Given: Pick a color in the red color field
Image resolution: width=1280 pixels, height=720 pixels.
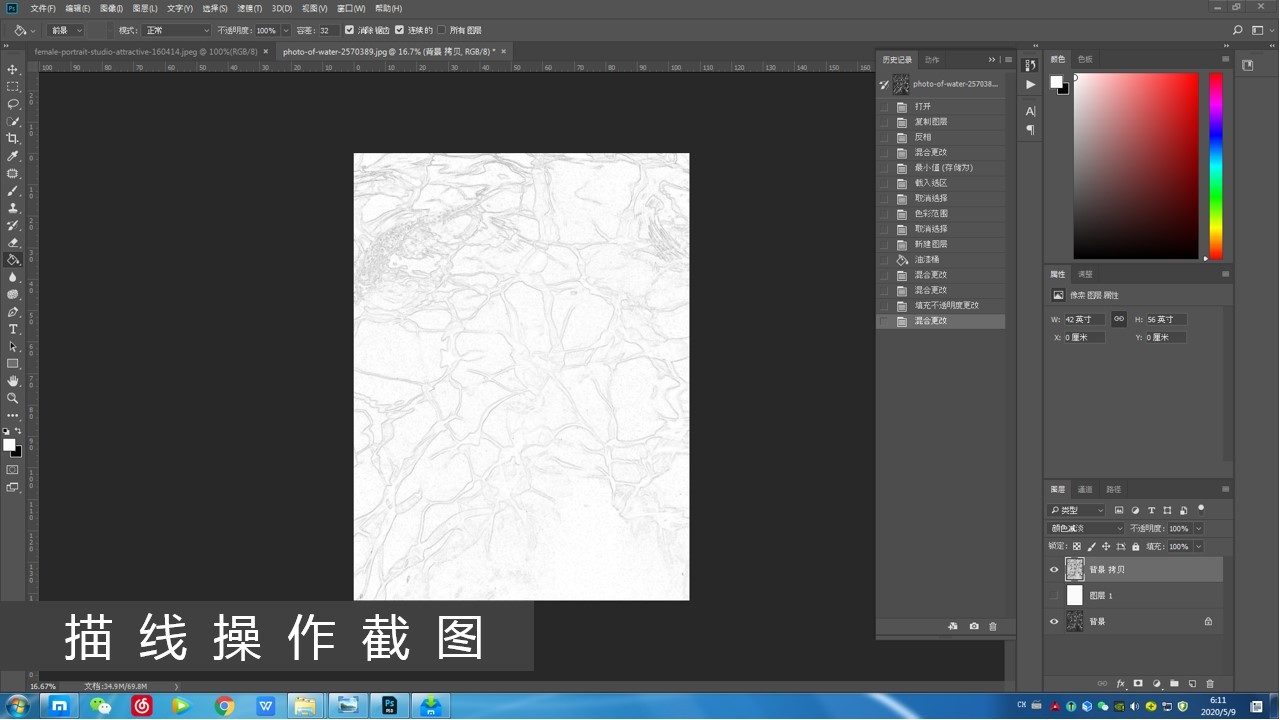Looking at the screenshot, I should [1136, 166].
